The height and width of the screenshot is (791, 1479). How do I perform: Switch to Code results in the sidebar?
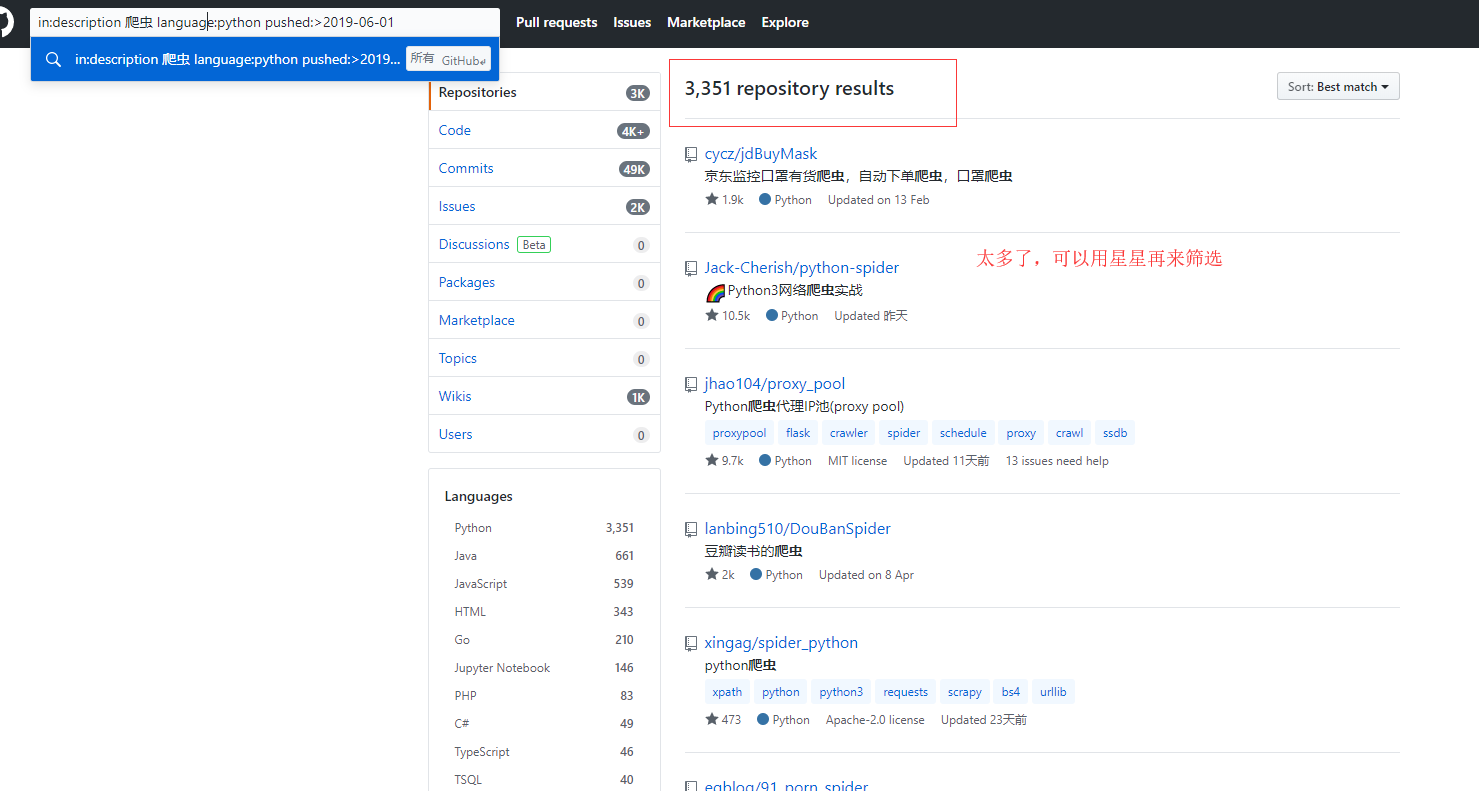click(x=544, y=130)
